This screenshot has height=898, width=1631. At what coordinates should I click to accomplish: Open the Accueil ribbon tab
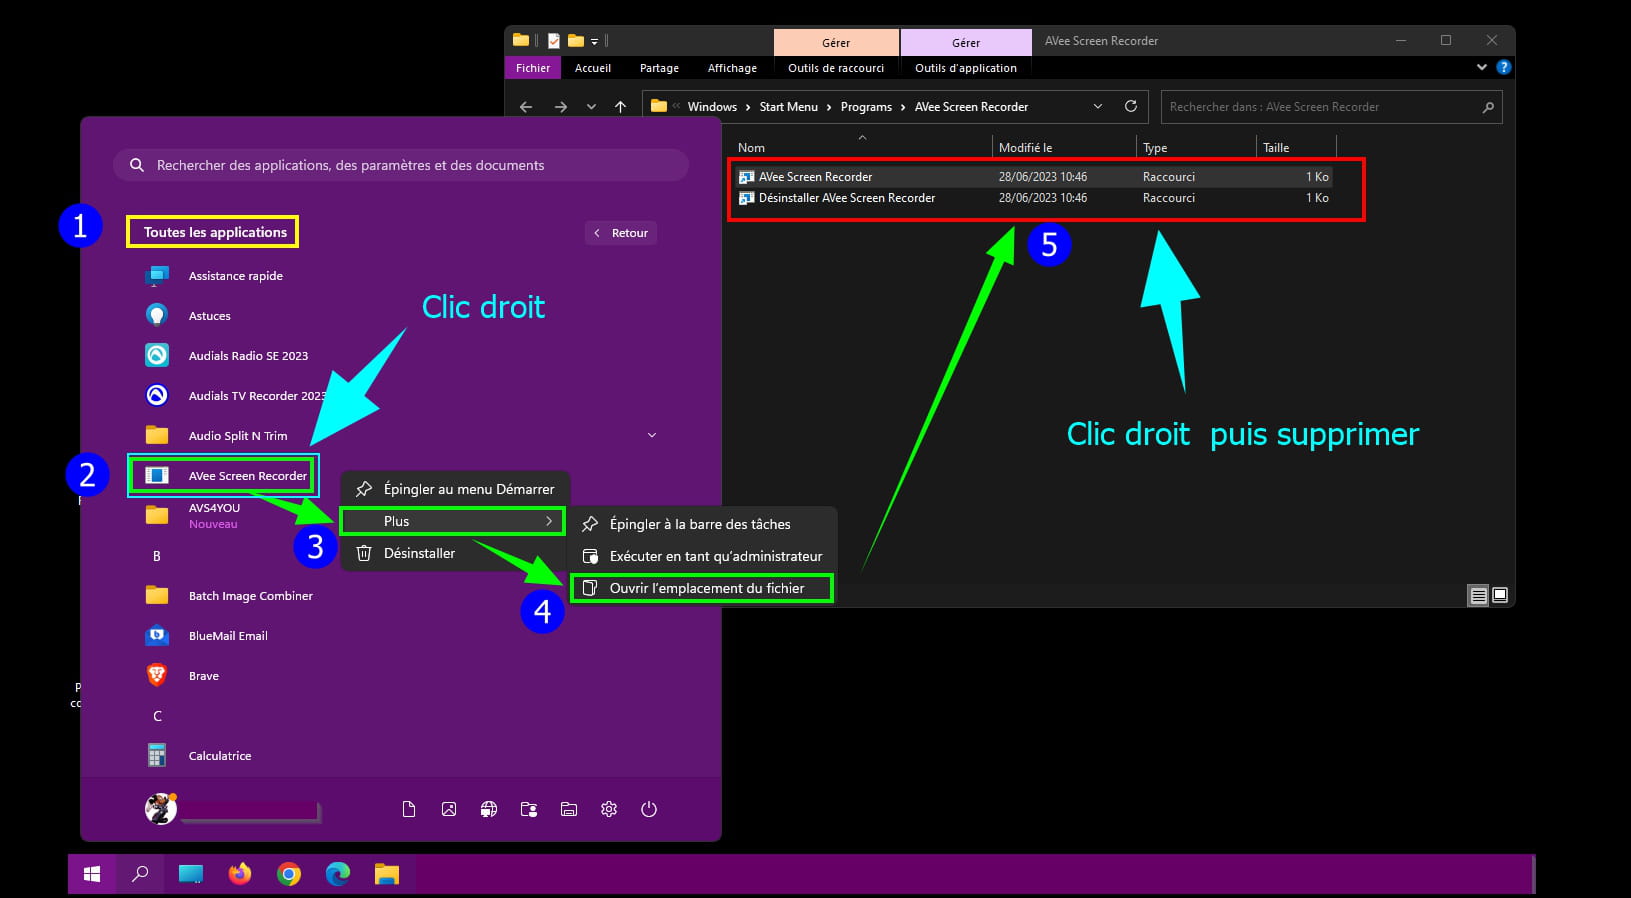tap(593, 68)
